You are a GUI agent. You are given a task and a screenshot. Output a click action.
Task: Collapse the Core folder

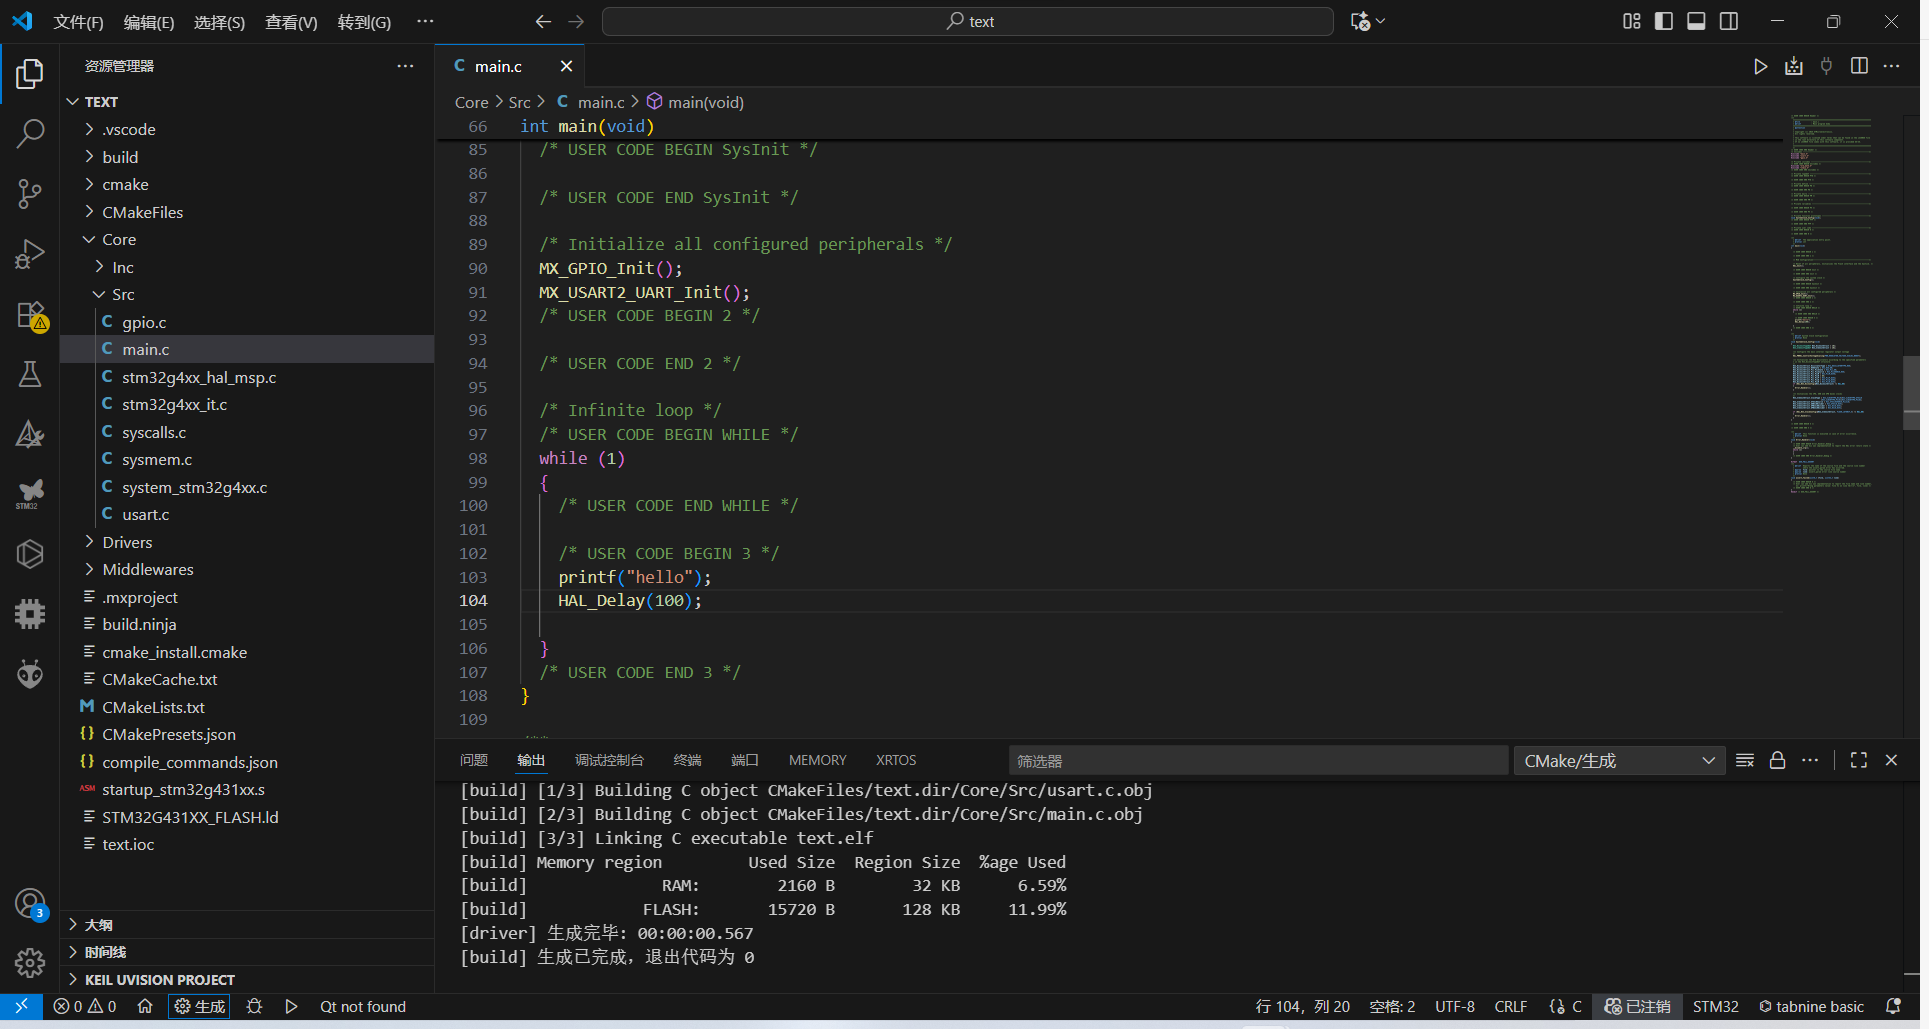[x=118, y=240]
